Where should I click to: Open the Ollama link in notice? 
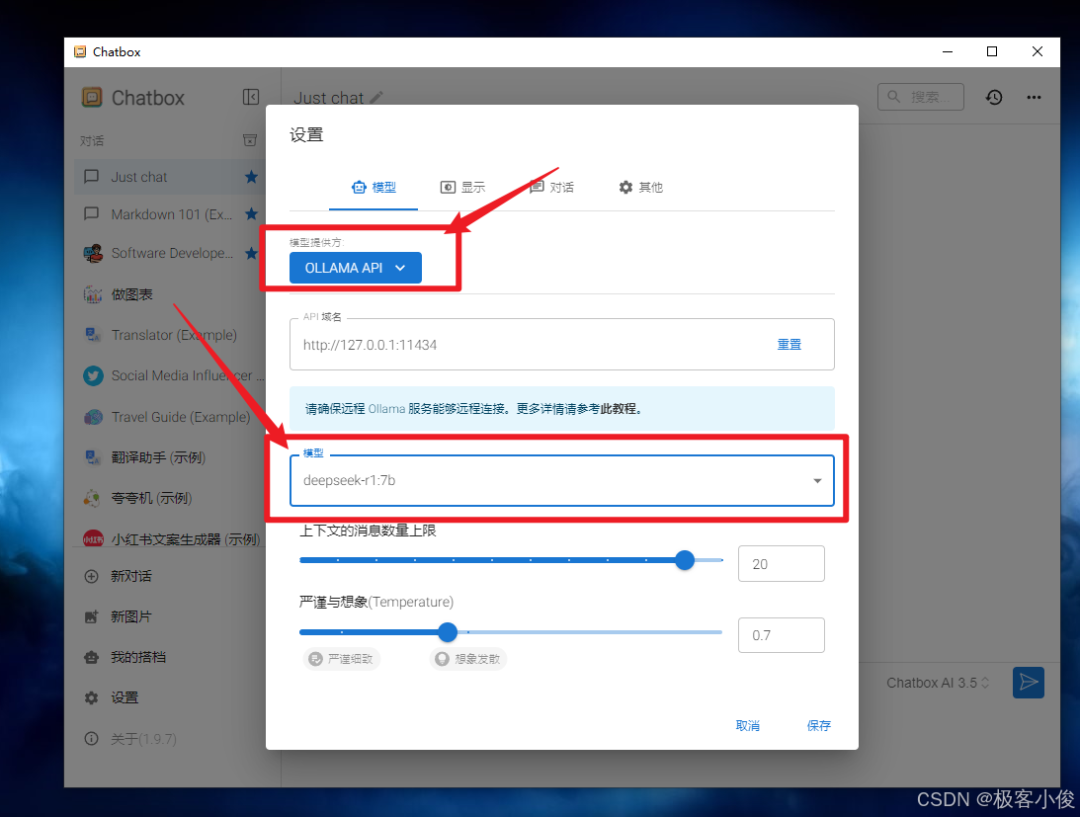point(386,409)
